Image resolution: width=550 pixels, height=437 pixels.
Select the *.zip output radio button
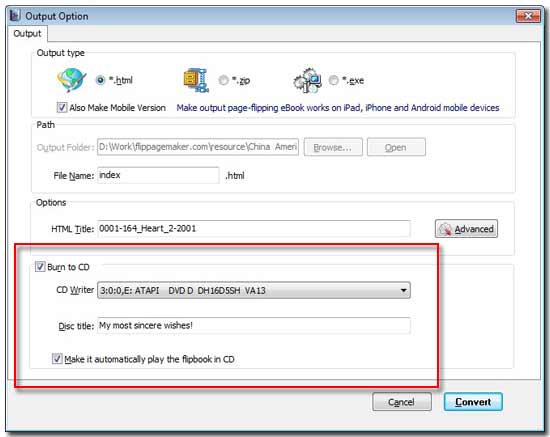click(223, 80)
